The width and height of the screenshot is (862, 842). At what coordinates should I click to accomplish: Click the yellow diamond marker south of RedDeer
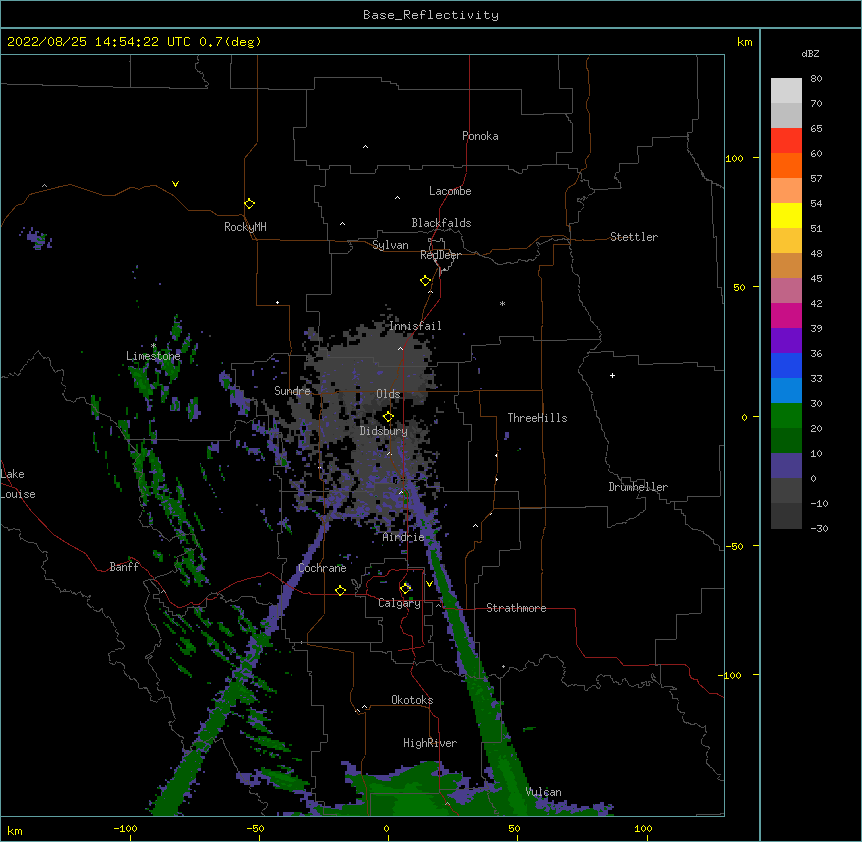point(426,281)
